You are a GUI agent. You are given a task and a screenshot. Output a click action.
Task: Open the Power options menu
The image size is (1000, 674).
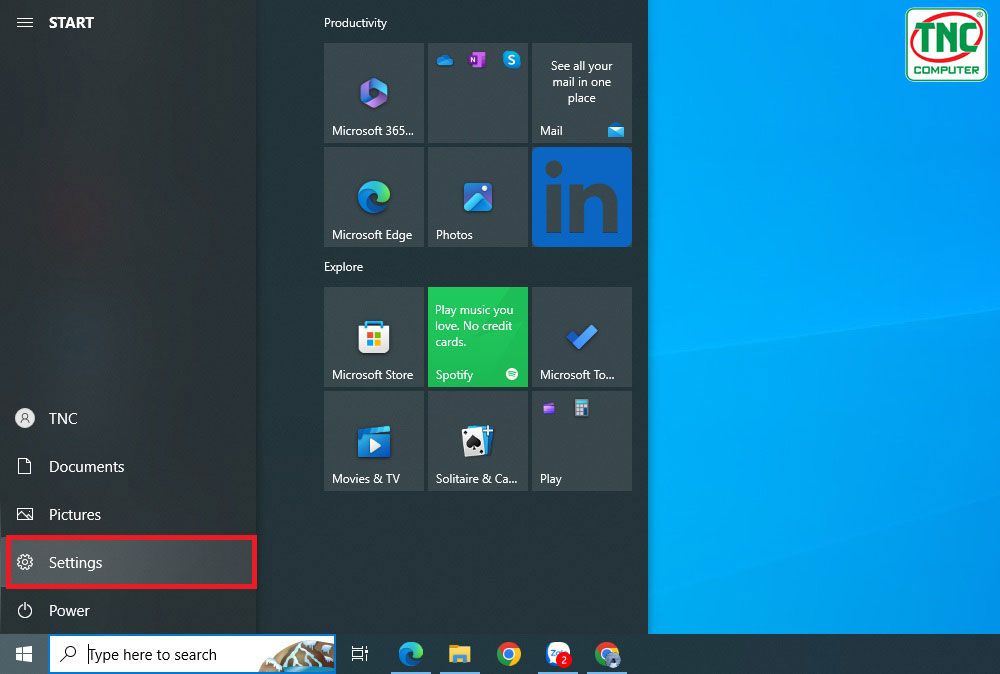pos(128,610)
